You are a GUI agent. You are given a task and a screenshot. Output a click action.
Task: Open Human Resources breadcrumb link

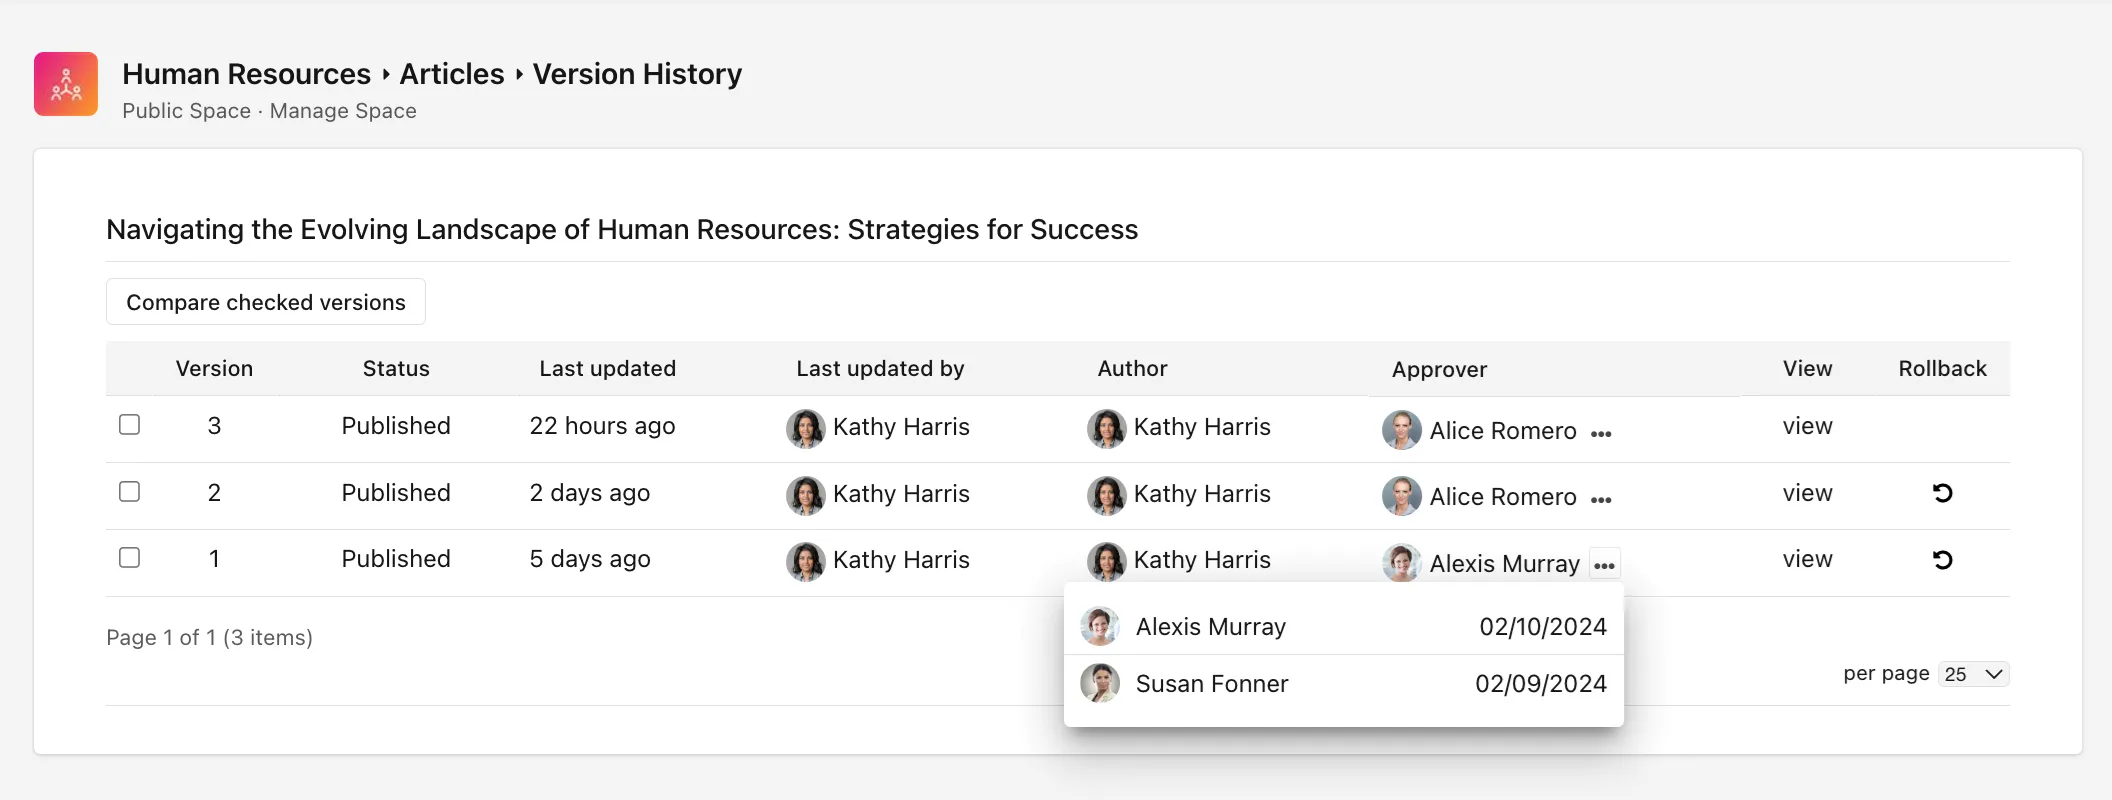[x=246, y=74]
